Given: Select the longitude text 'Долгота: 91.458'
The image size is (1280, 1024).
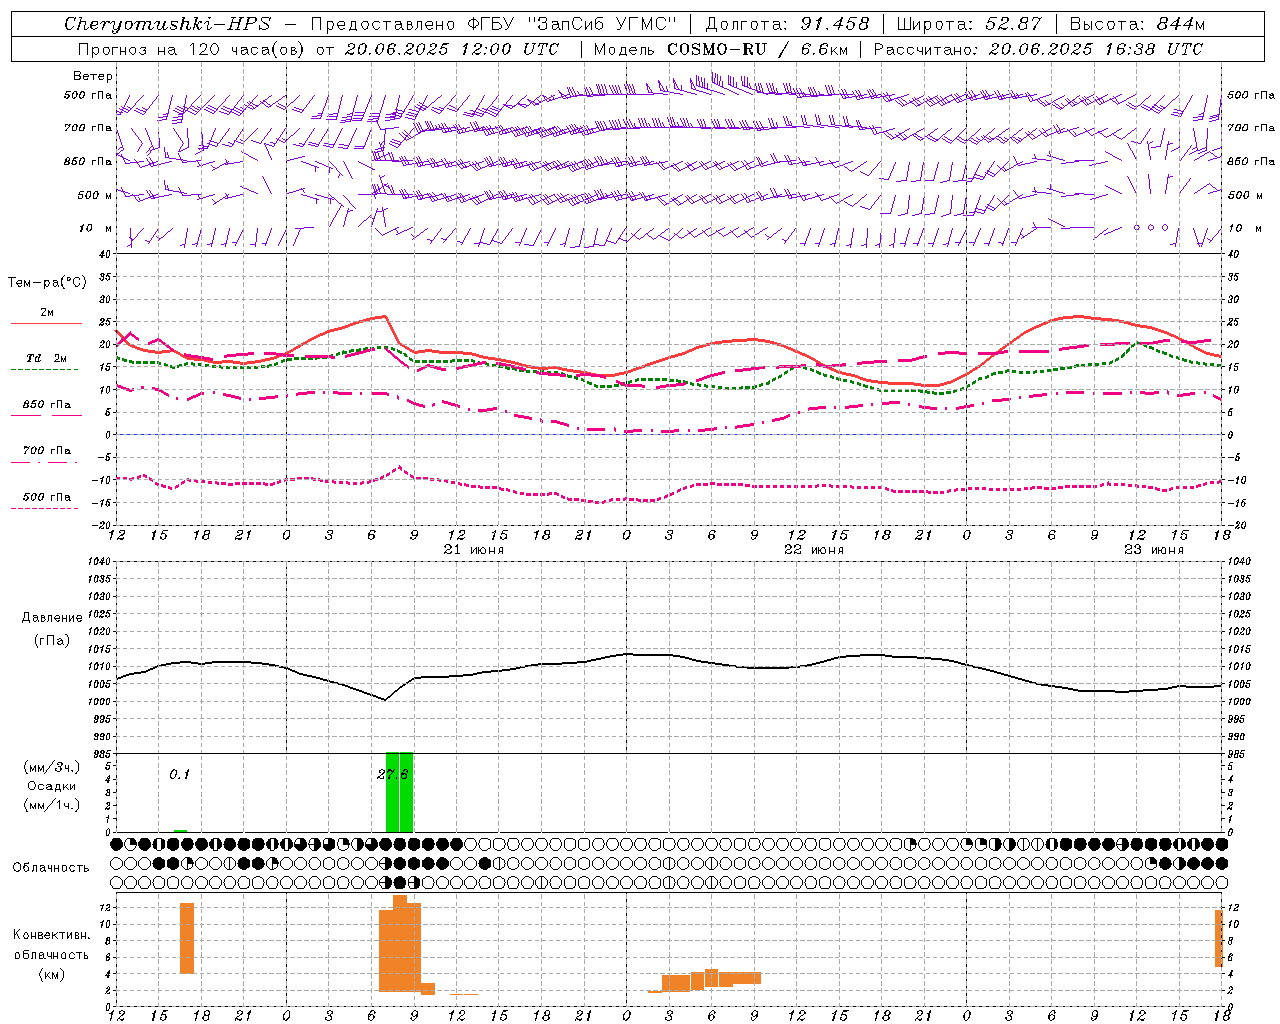Looking at the screenshot, I should (x=788, y=24).
